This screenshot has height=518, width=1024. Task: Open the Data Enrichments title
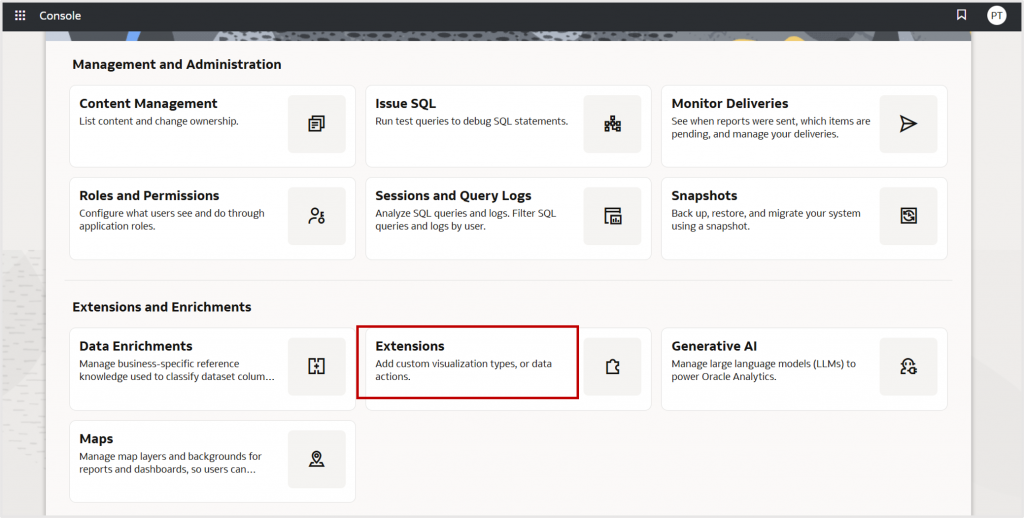coord(136,346)
